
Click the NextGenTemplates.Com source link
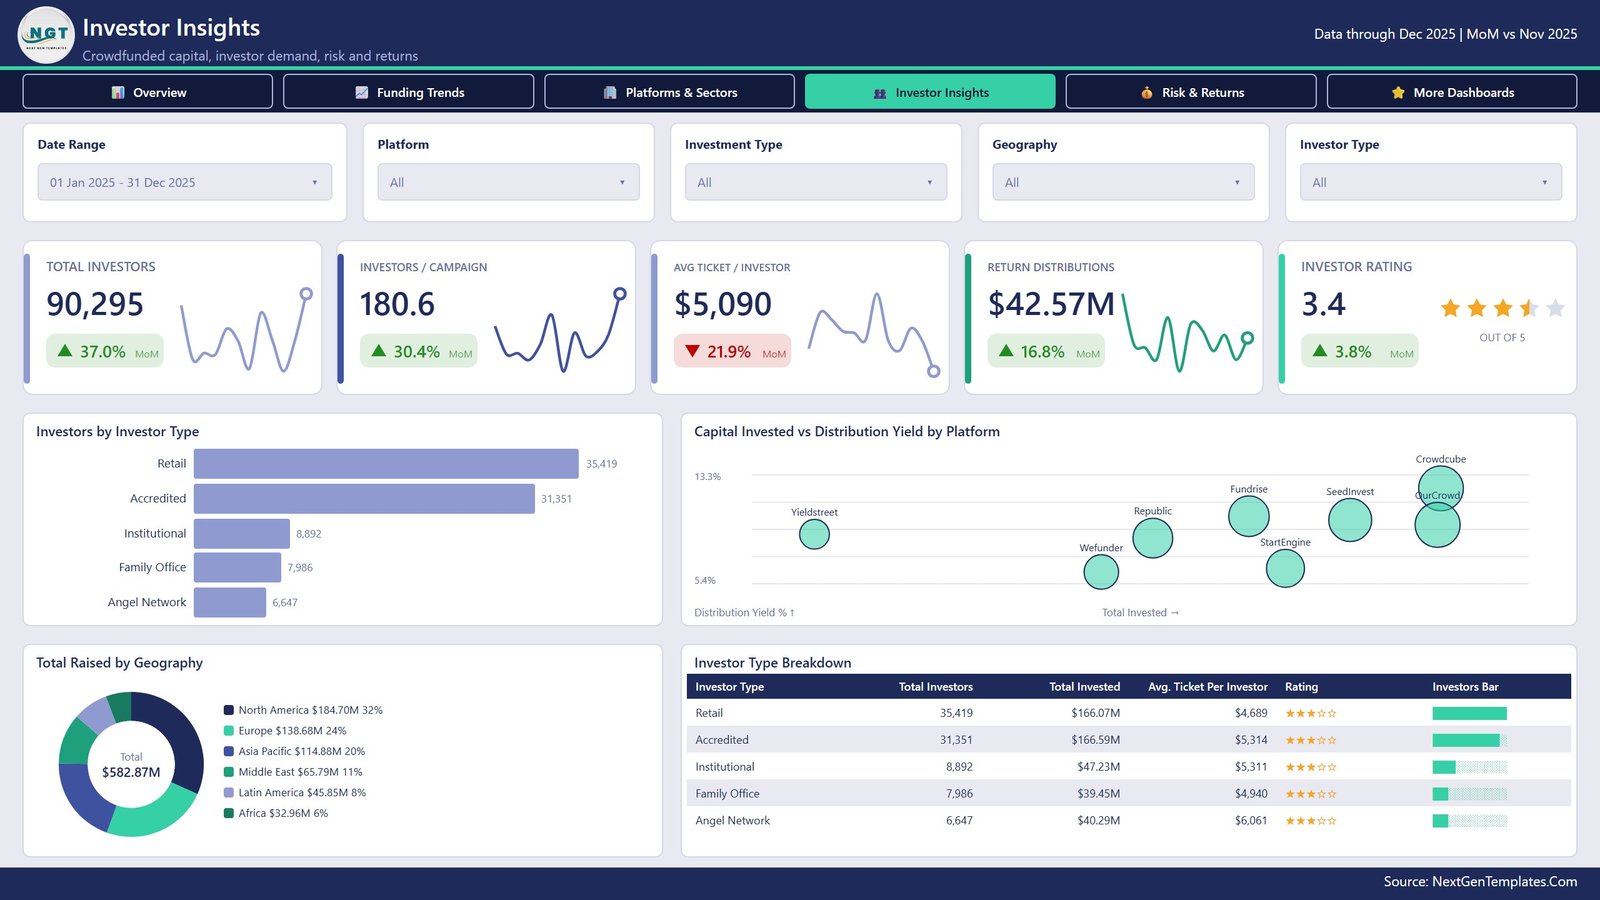(1504, 882)
